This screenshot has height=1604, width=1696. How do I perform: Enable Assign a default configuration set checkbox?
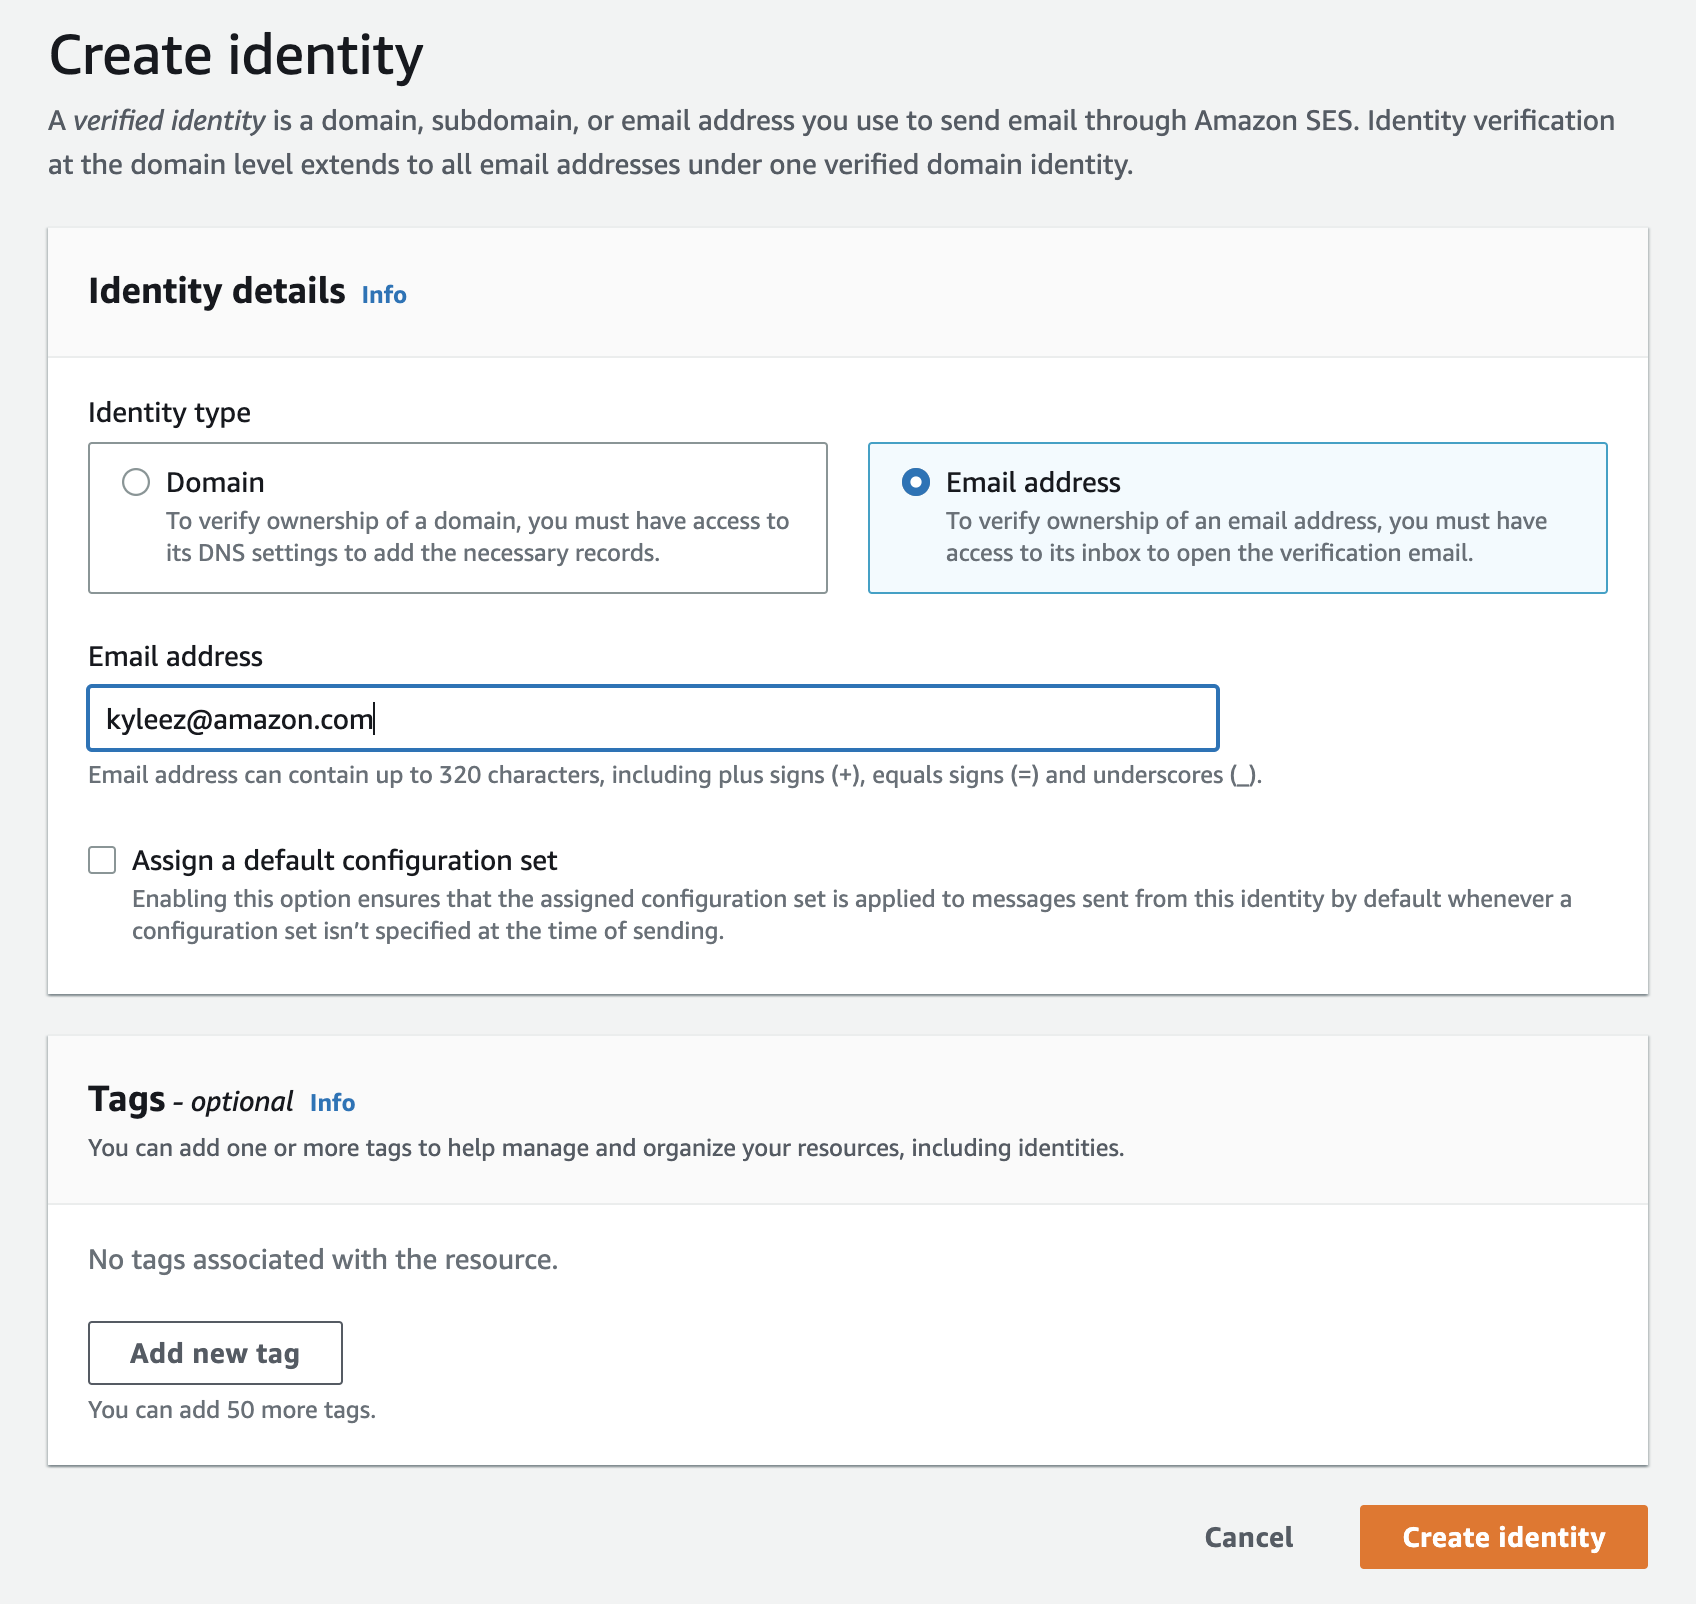(x=102, y=860)
